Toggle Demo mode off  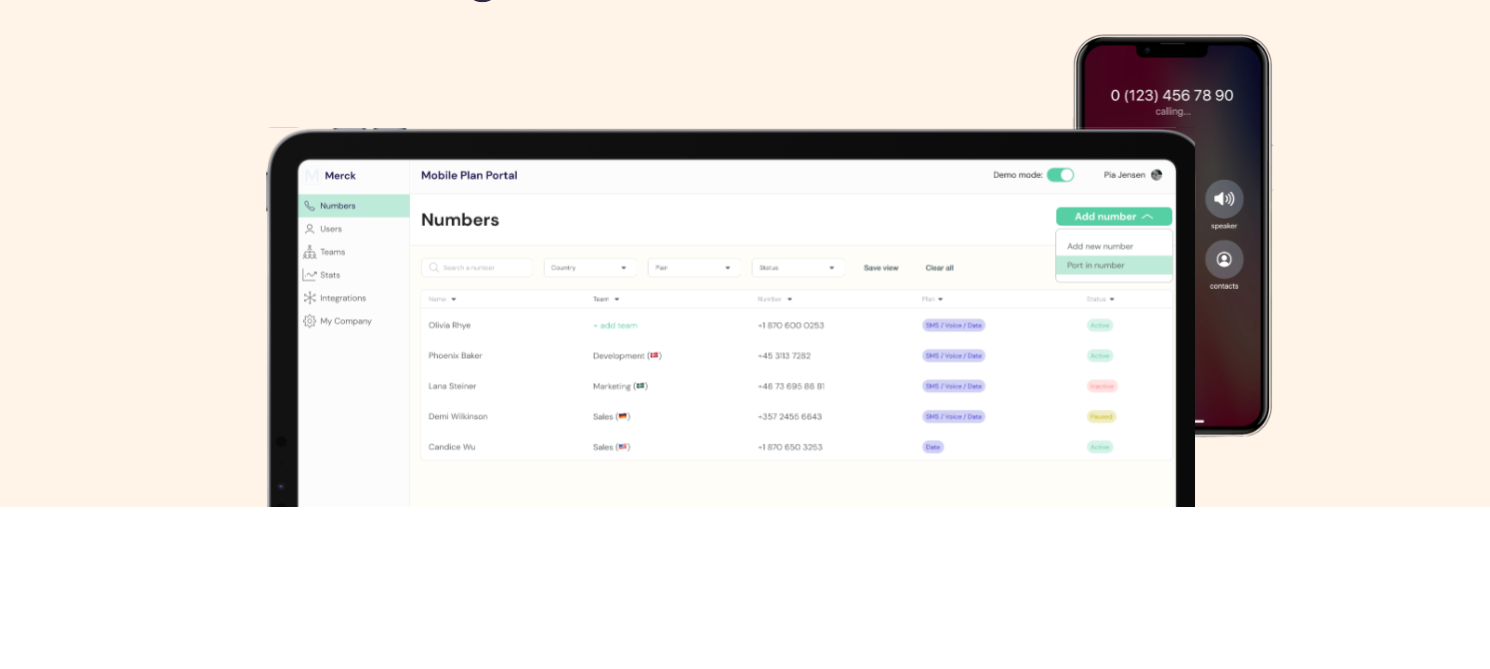1061,174
